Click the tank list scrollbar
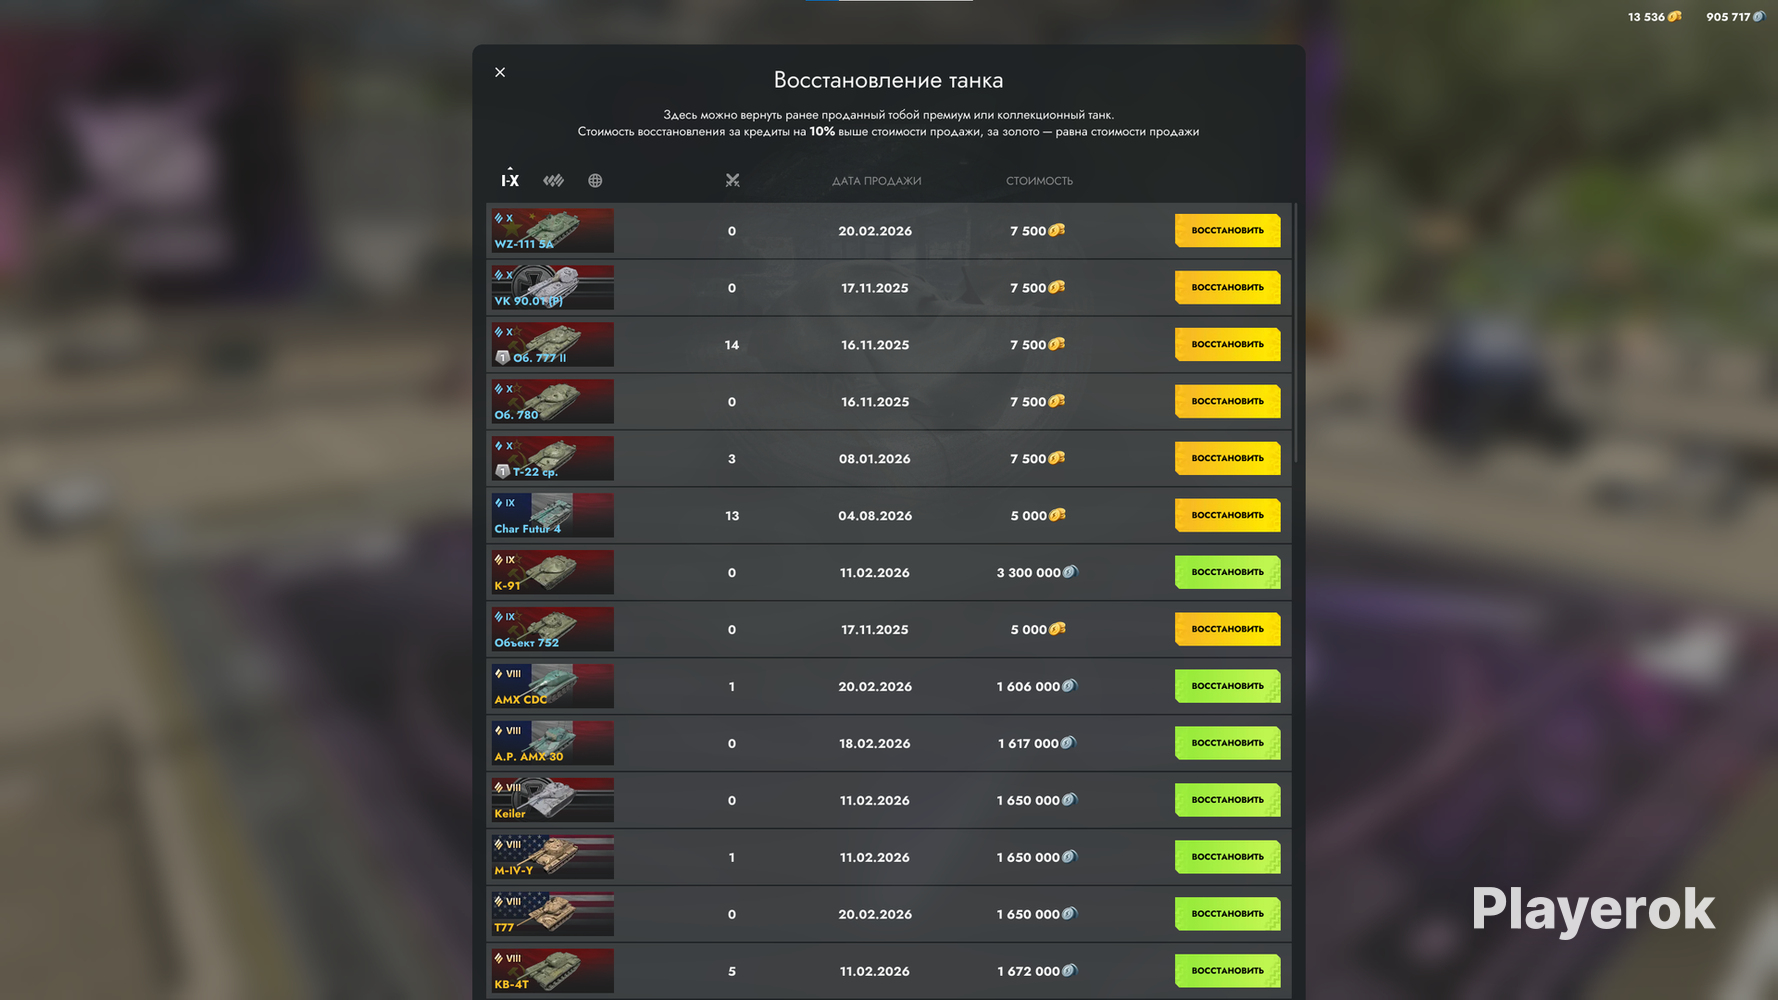The height and width of the screenshot is (1000, 1778). coord(1296,333)
